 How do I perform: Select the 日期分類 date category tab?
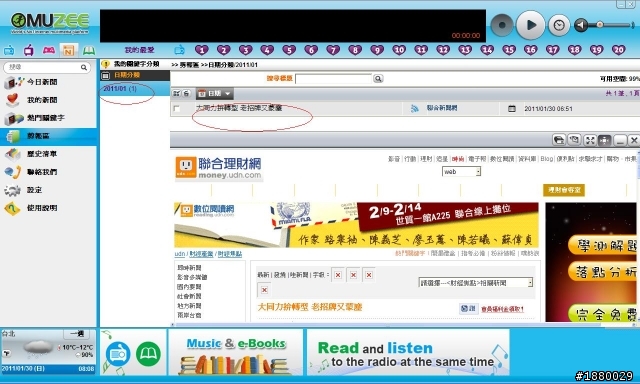pyautogui.click(x=135, y=75)
